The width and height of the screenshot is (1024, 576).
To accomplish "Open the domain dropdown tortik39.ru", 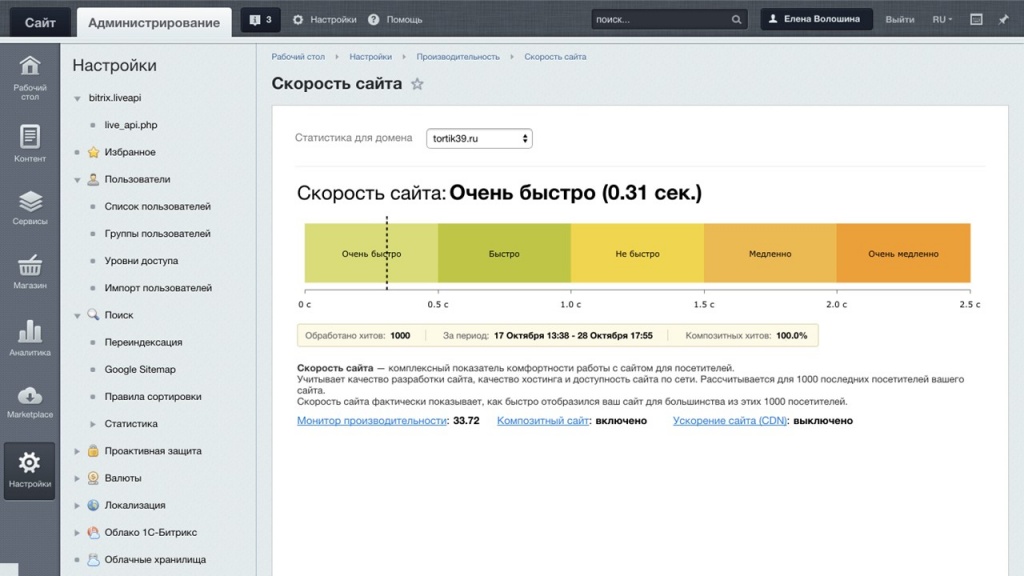I will pos(479,138).
